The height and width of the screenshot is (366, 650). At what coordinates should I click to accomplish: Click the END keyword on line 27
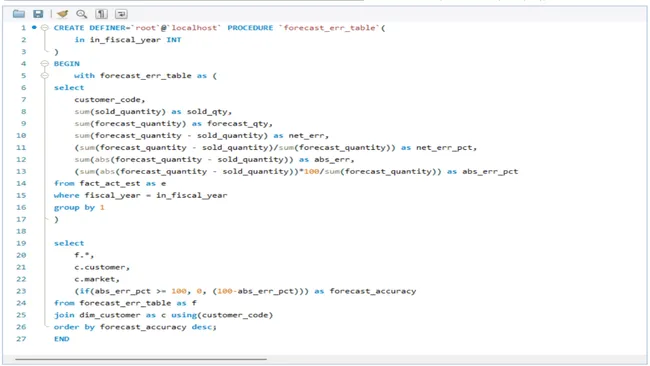tap(62, 339)
